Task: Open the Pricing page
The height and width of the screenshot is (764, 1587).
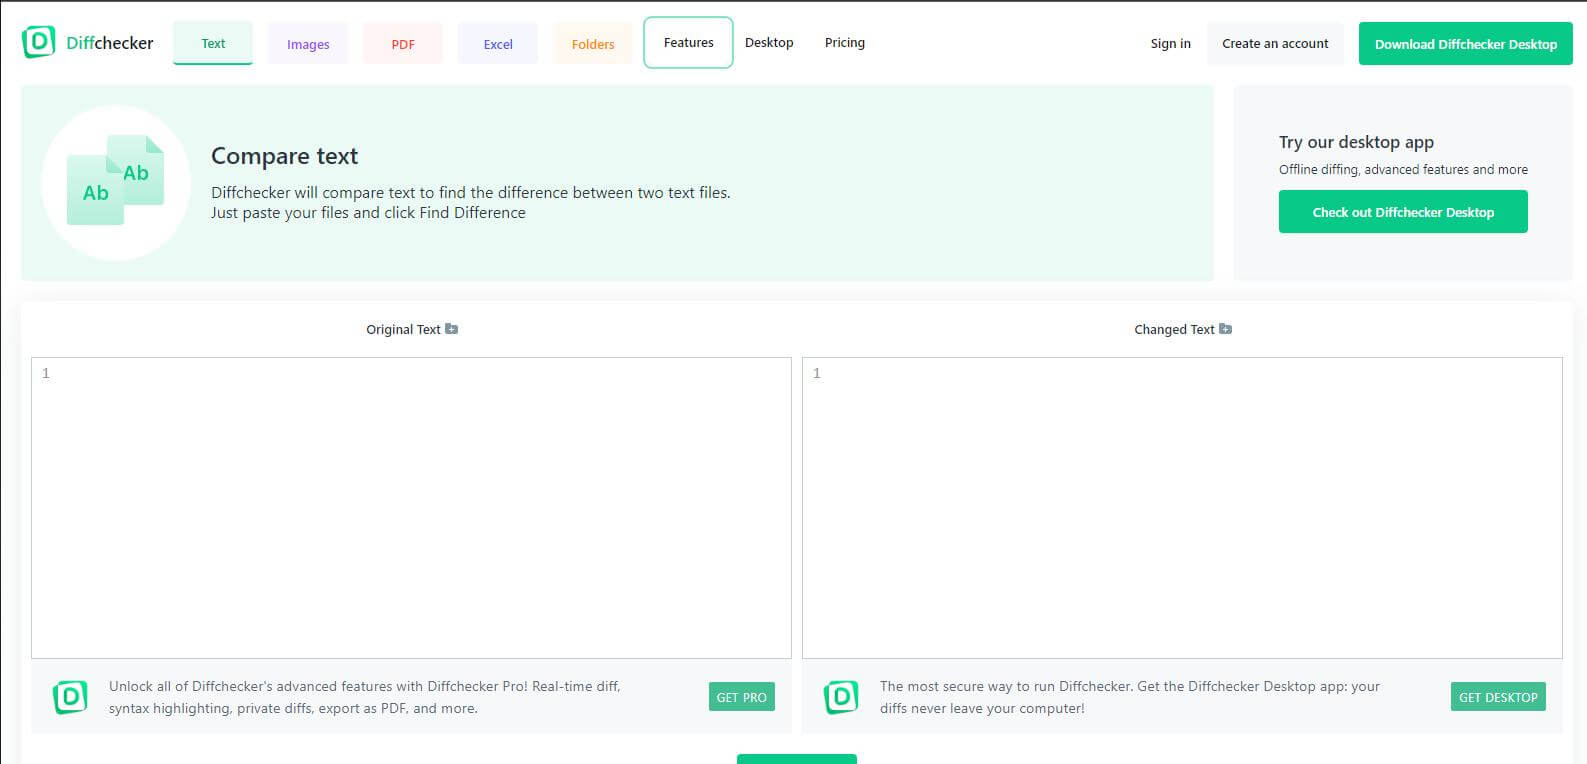Action: (845, 43)
